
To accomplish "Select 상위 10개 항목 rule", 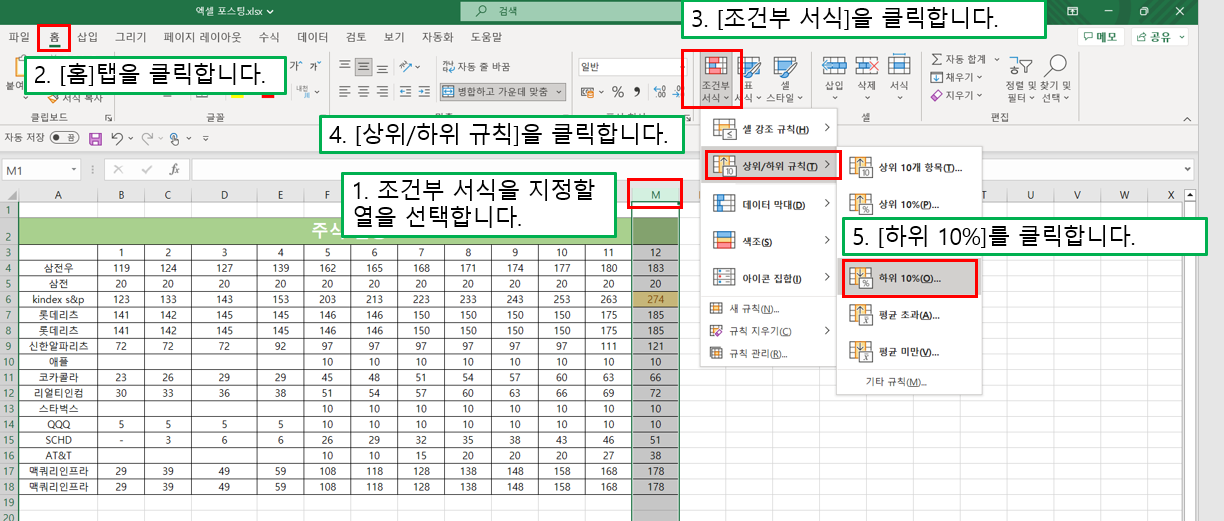I will point(909,168).
